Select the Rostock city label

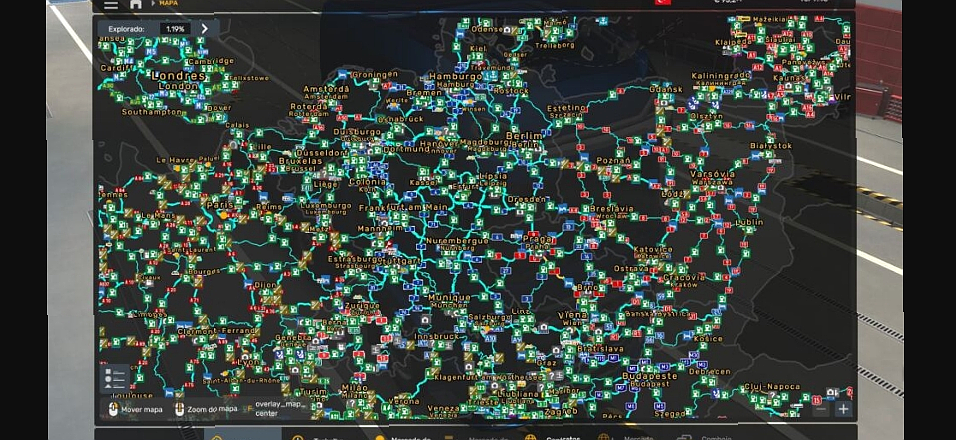(512, 91)
